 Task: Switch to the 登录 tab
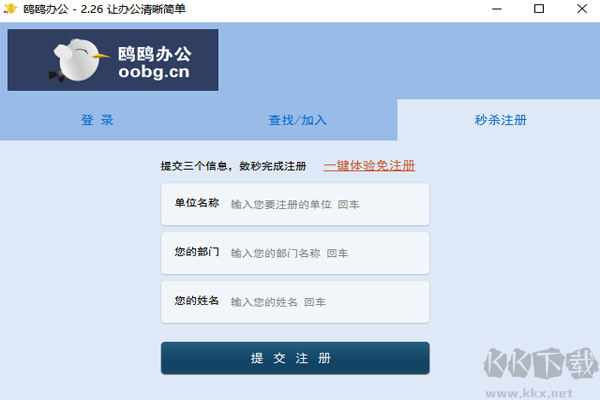click(x=97, y=120)
